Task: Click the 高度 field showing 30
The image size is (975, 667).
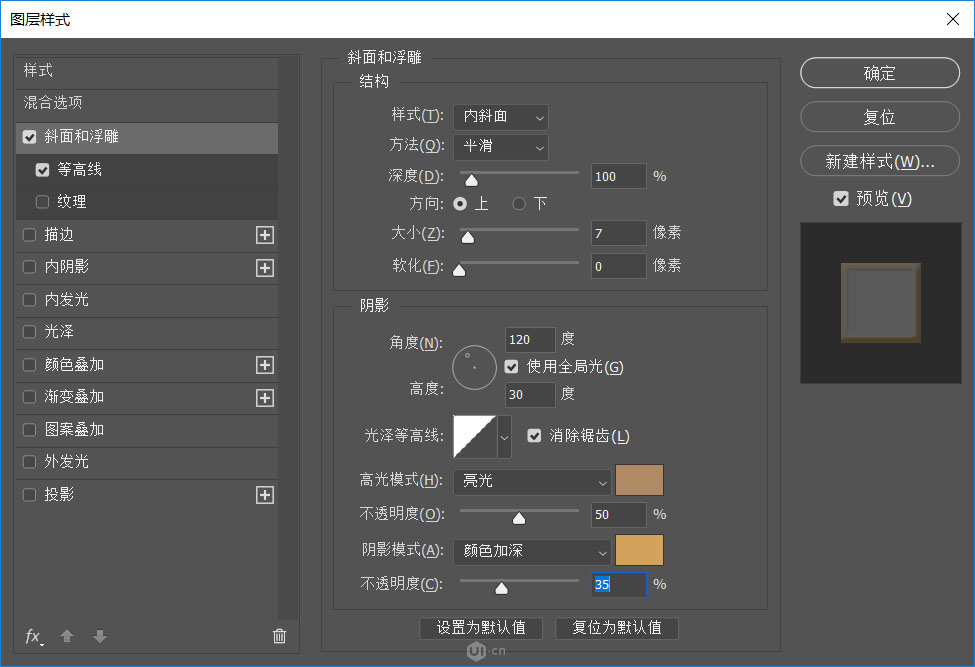Action: click(530, 395)
